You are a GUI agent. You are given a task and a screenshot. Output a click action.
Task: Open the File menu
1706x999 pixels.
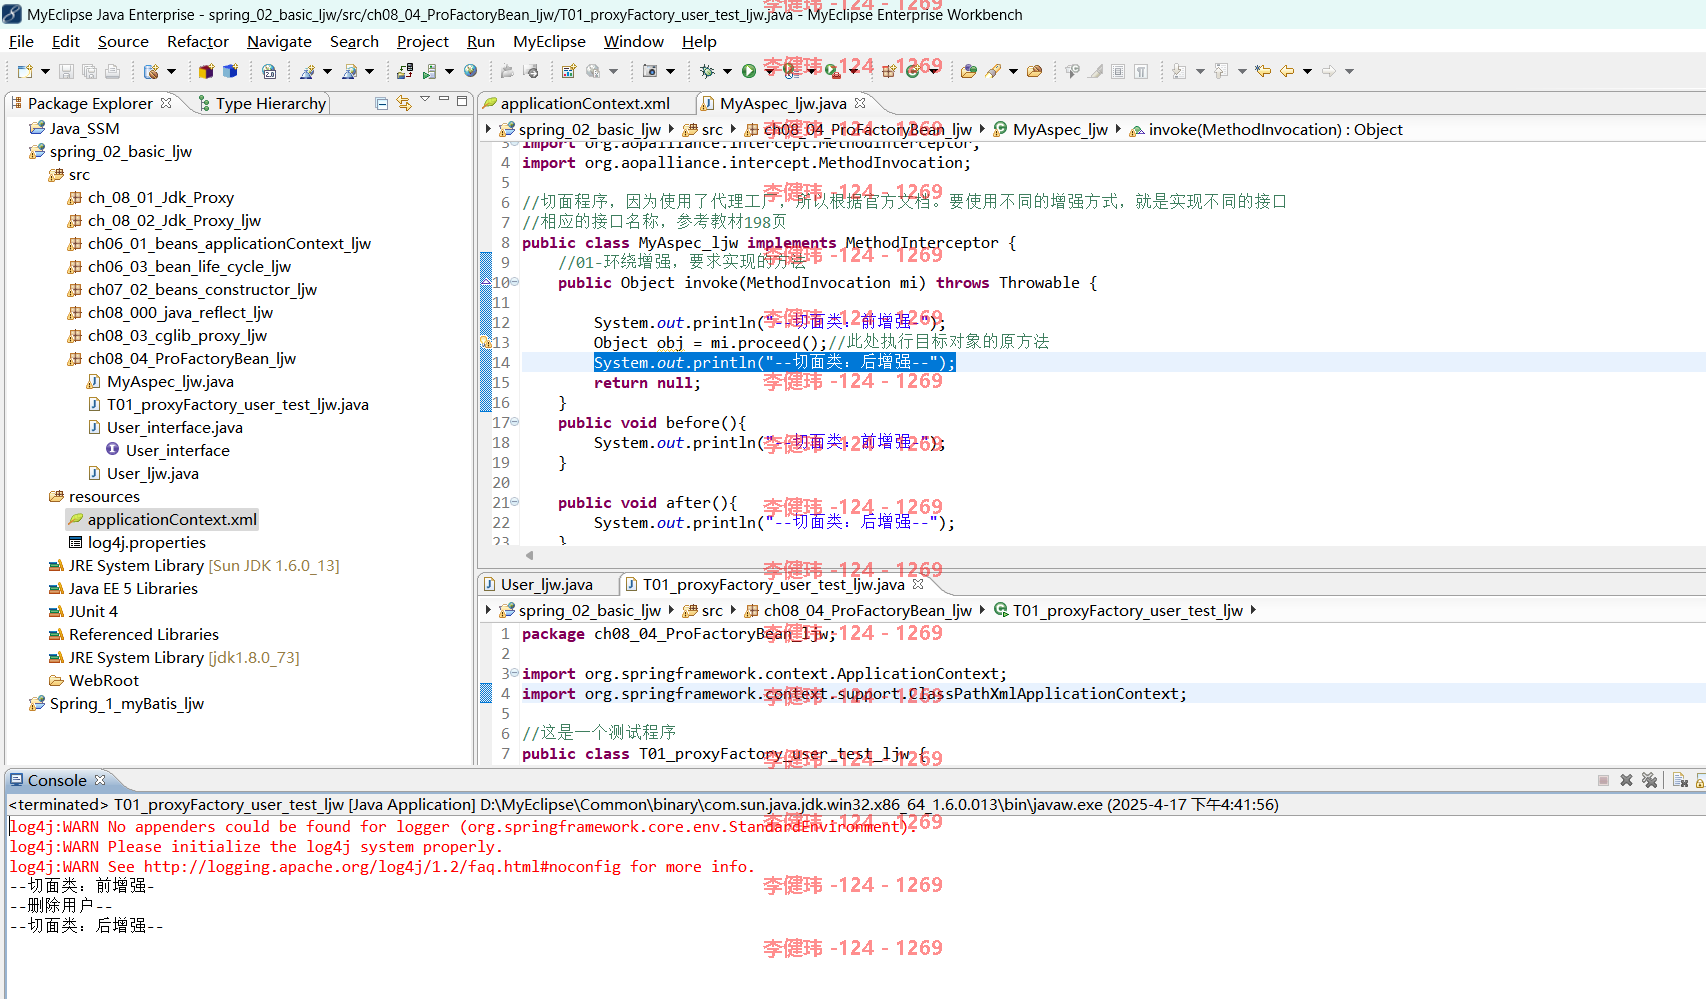point(21,41)
